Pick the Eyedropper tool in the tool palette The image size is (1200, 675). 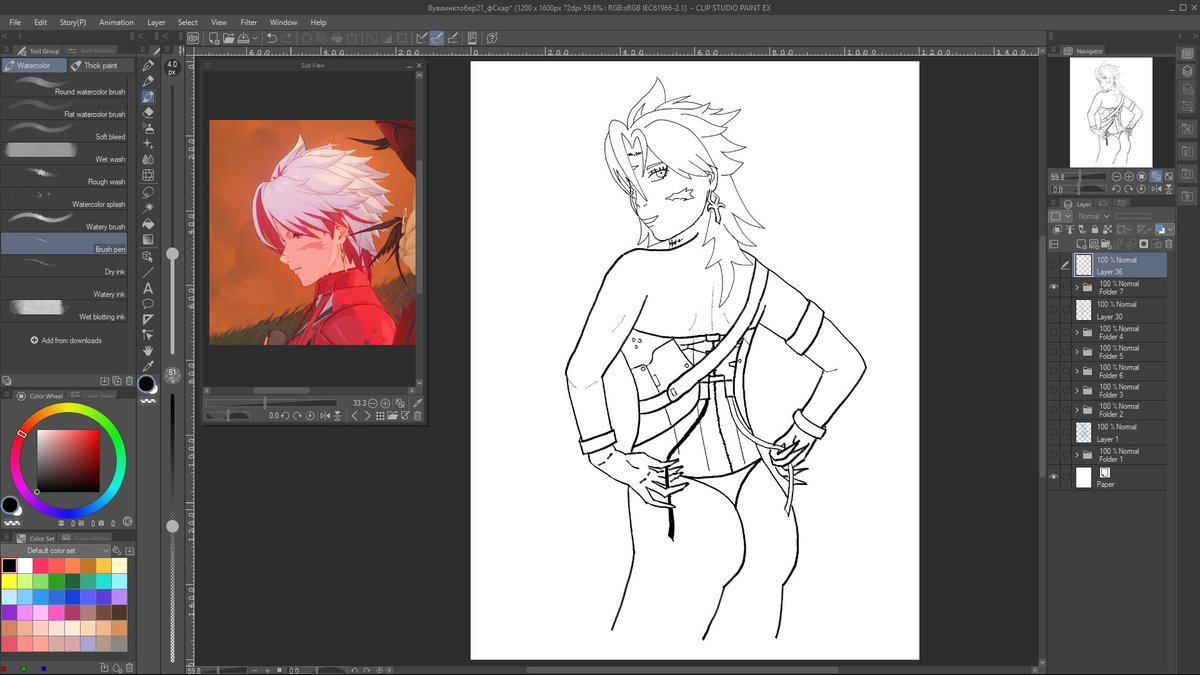[x=148, y=367]
